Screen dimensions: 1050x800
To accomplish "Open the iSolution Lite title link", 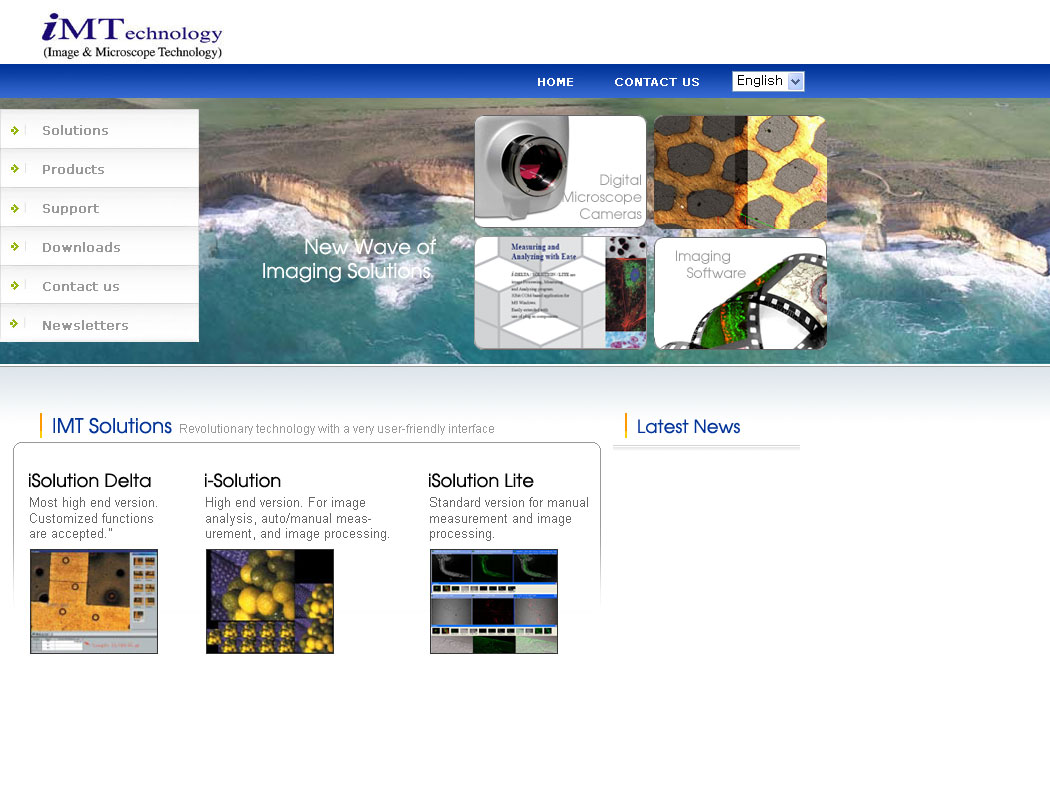I will (x=481, y=481).
